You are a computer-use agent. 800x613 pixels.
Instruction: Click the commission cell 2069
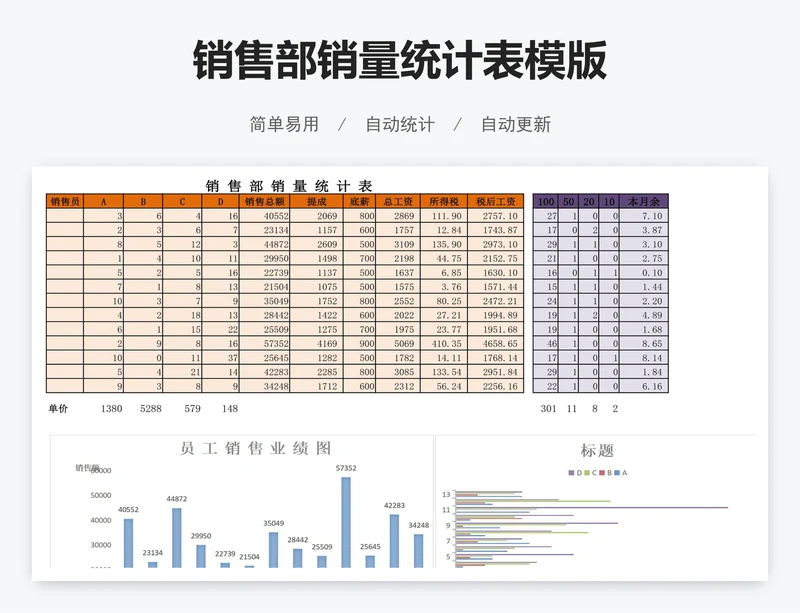316,216
